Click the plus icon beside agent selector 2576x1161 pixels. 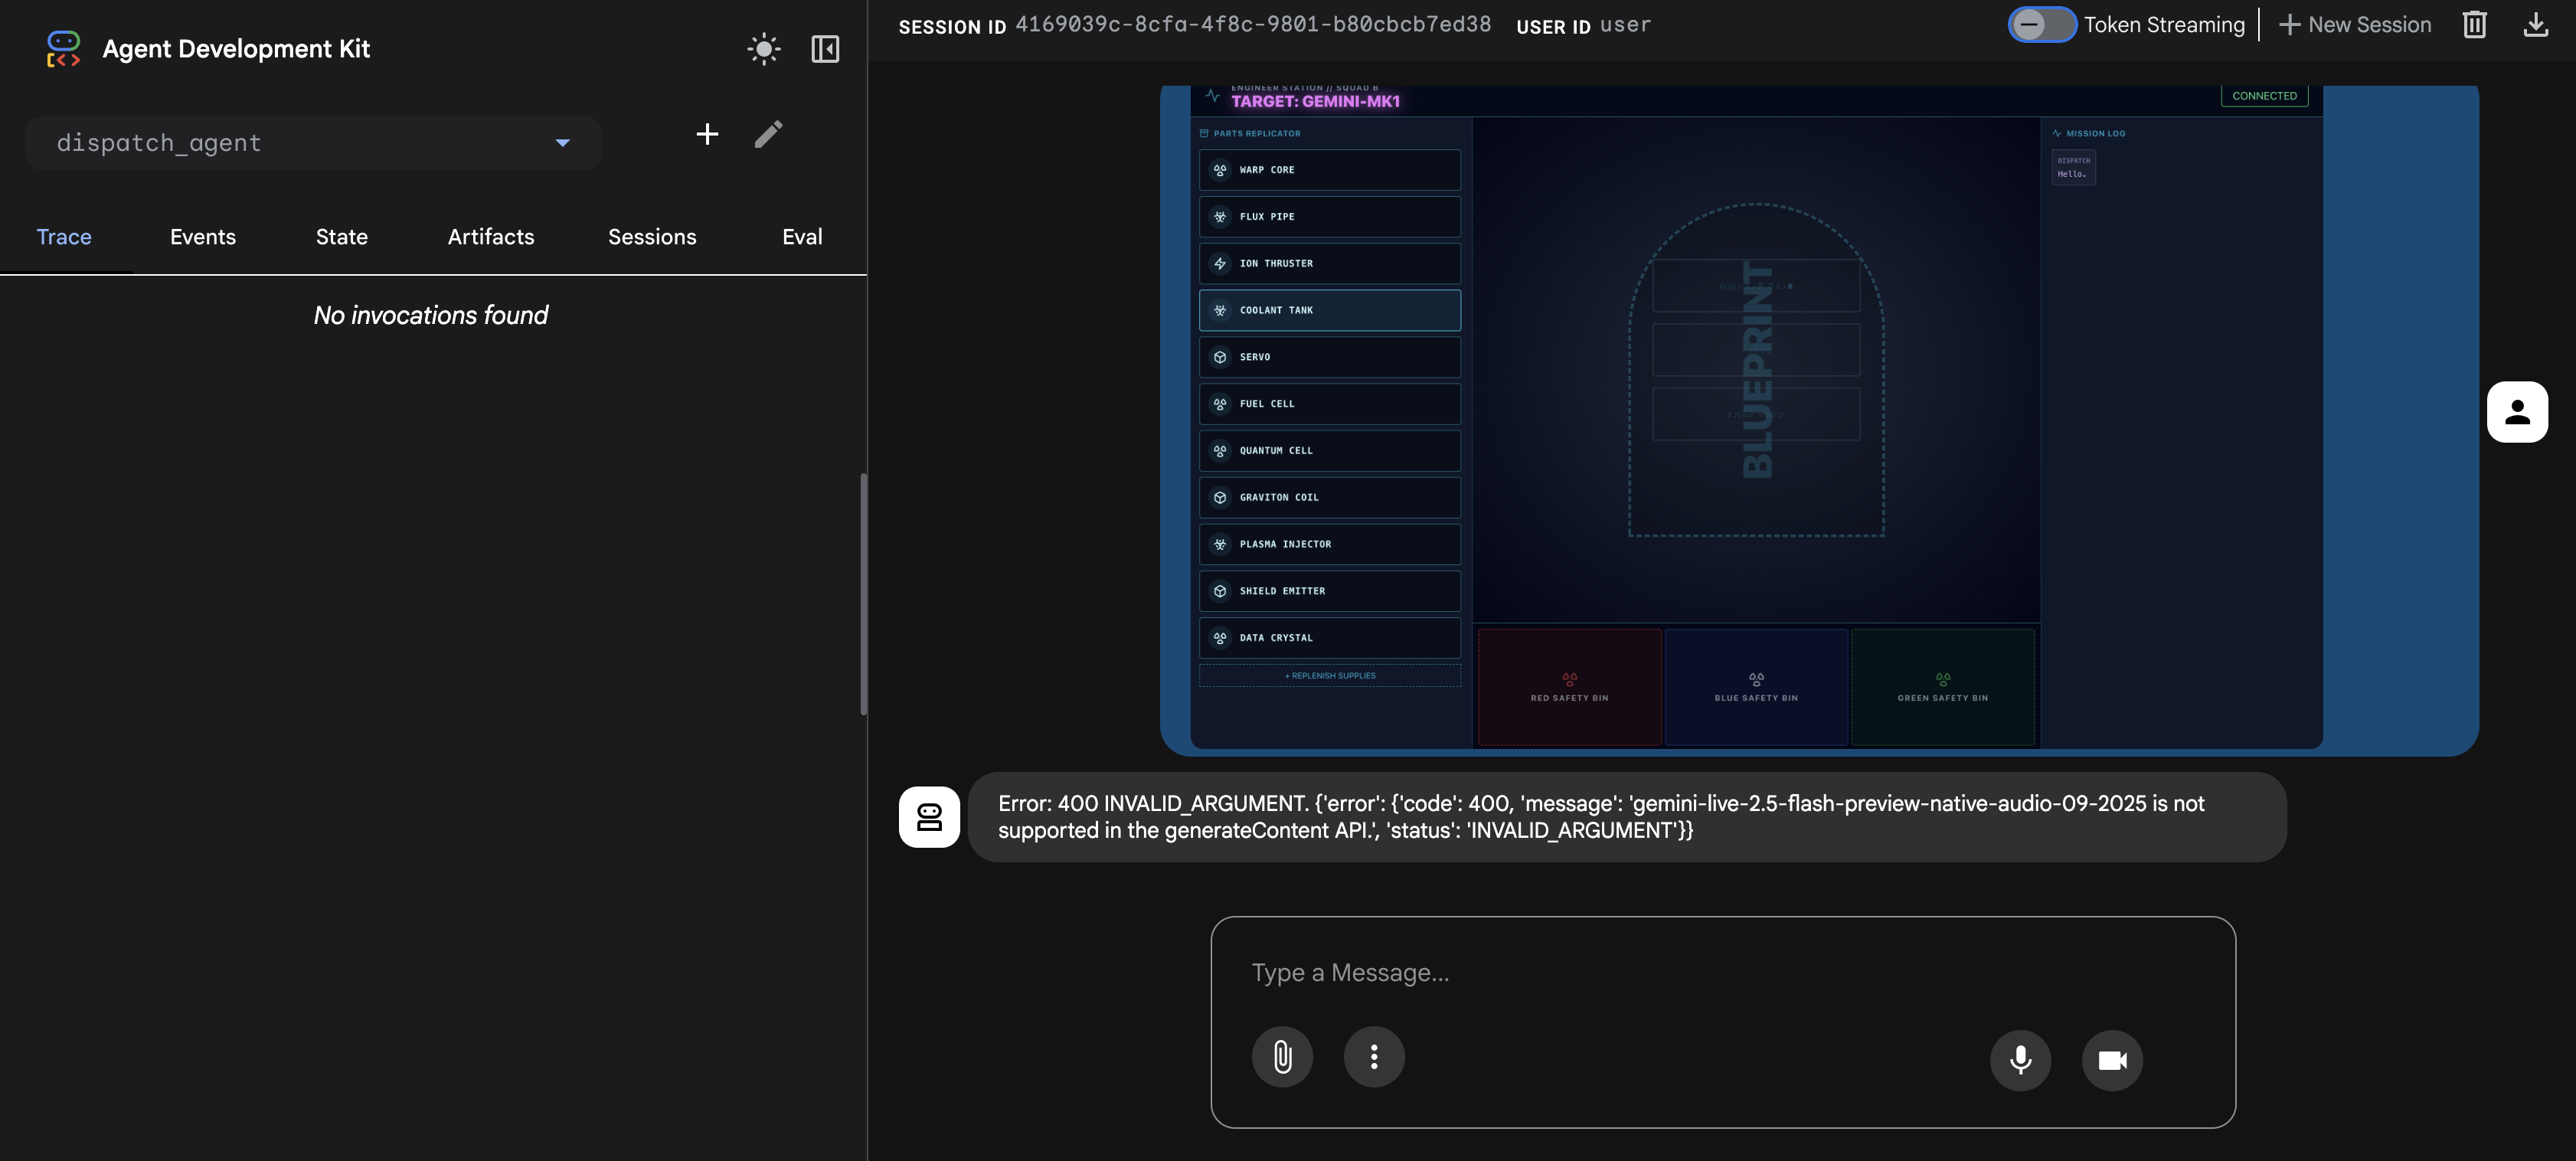coord(707,134)
